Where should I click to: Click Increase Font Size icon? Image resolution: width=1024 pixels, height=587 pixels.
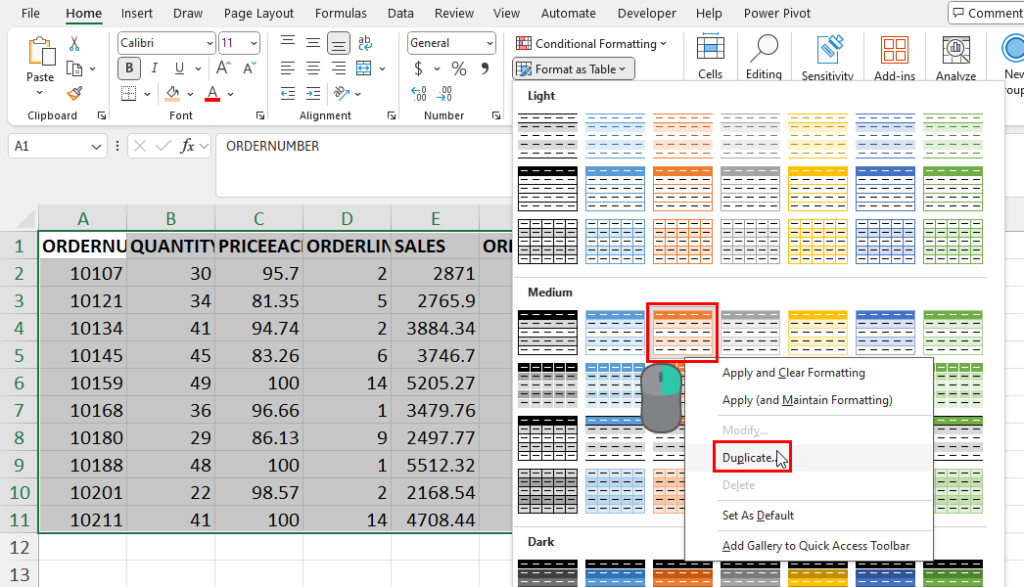tap(223, 68)
